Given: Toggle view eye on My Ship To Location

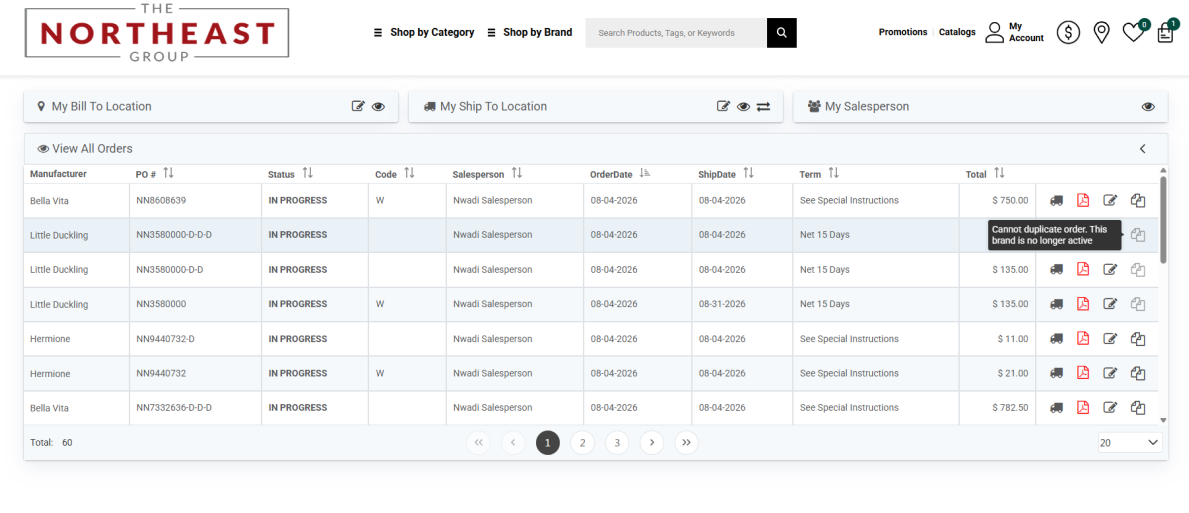Looking at the screenshot, I should tap(743, 107).
